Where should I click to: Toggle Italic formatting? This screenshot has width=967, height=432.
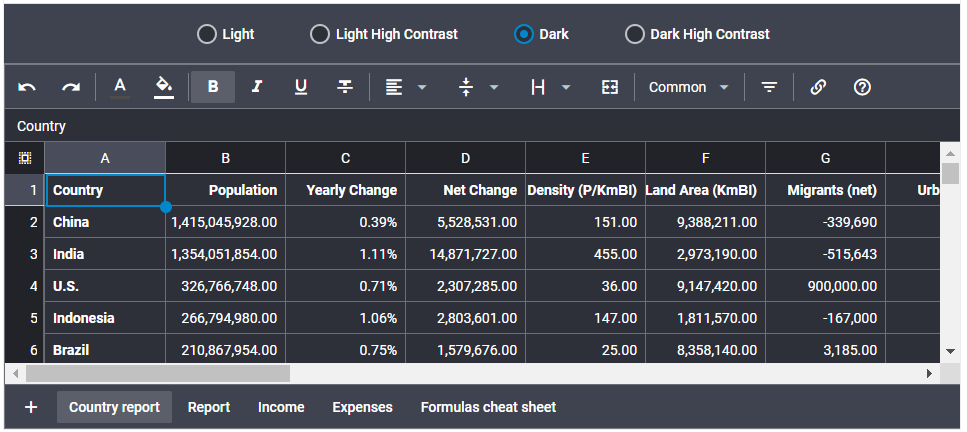pos(257,87)
